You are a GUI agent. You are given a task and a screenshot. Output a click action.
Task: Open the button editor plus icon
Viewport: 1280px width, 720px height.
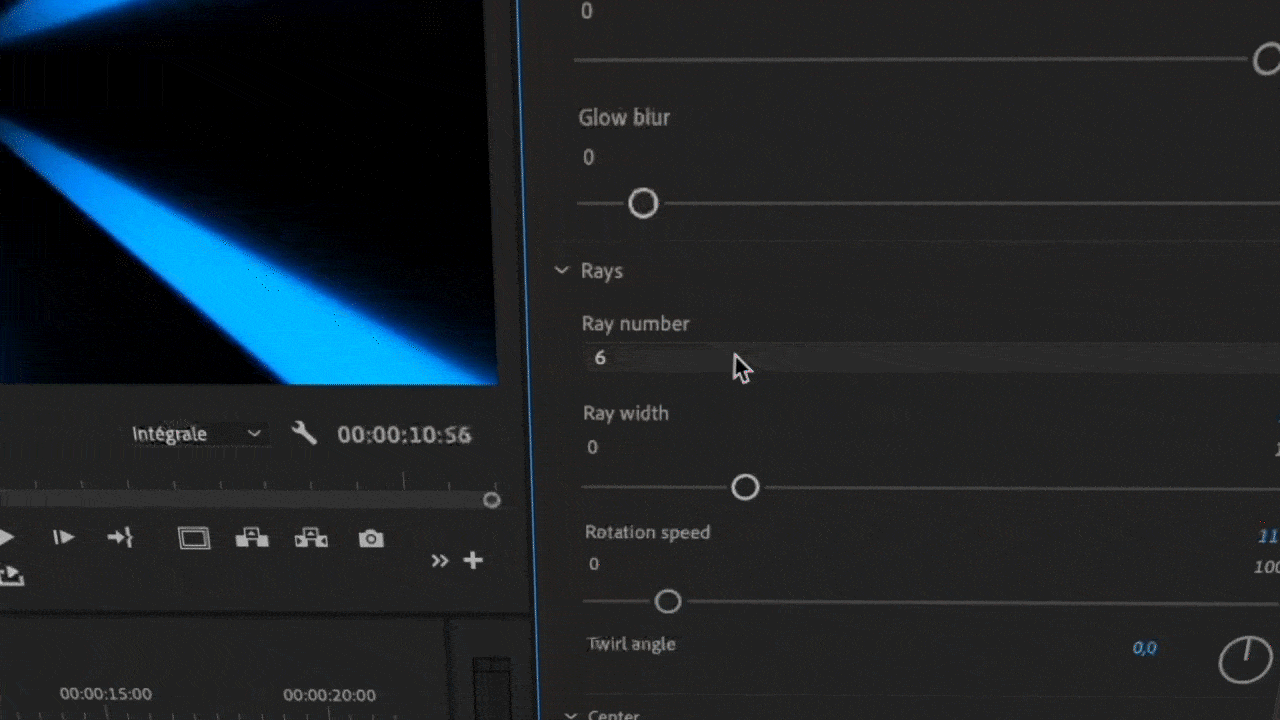coord(473,560)
